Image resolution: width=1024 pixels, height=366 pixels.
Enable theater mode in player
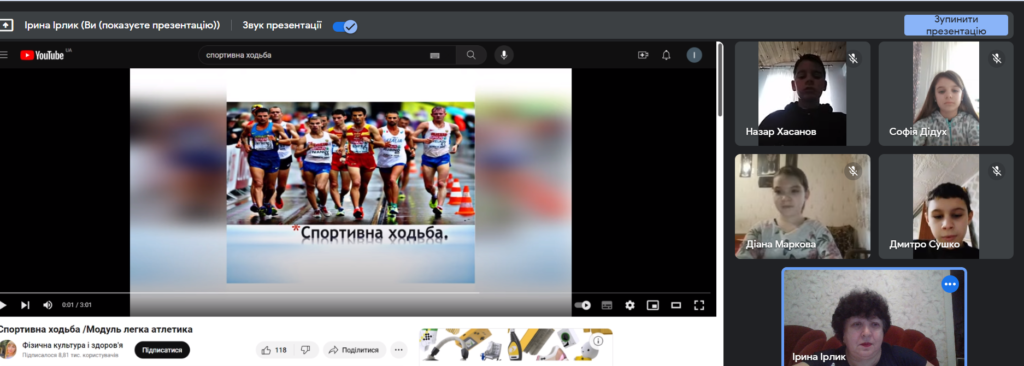[x=676, y=305]
